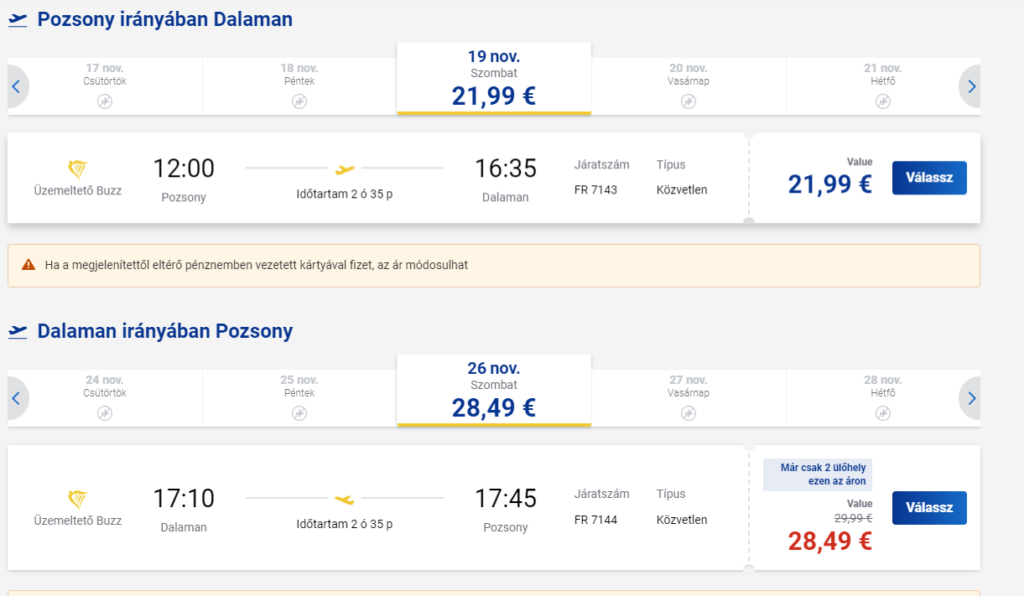Viewport: 1024px width, 596px height.
Task: Choose the 18 nov. Péntek date tab
Action: coord(299,85)
